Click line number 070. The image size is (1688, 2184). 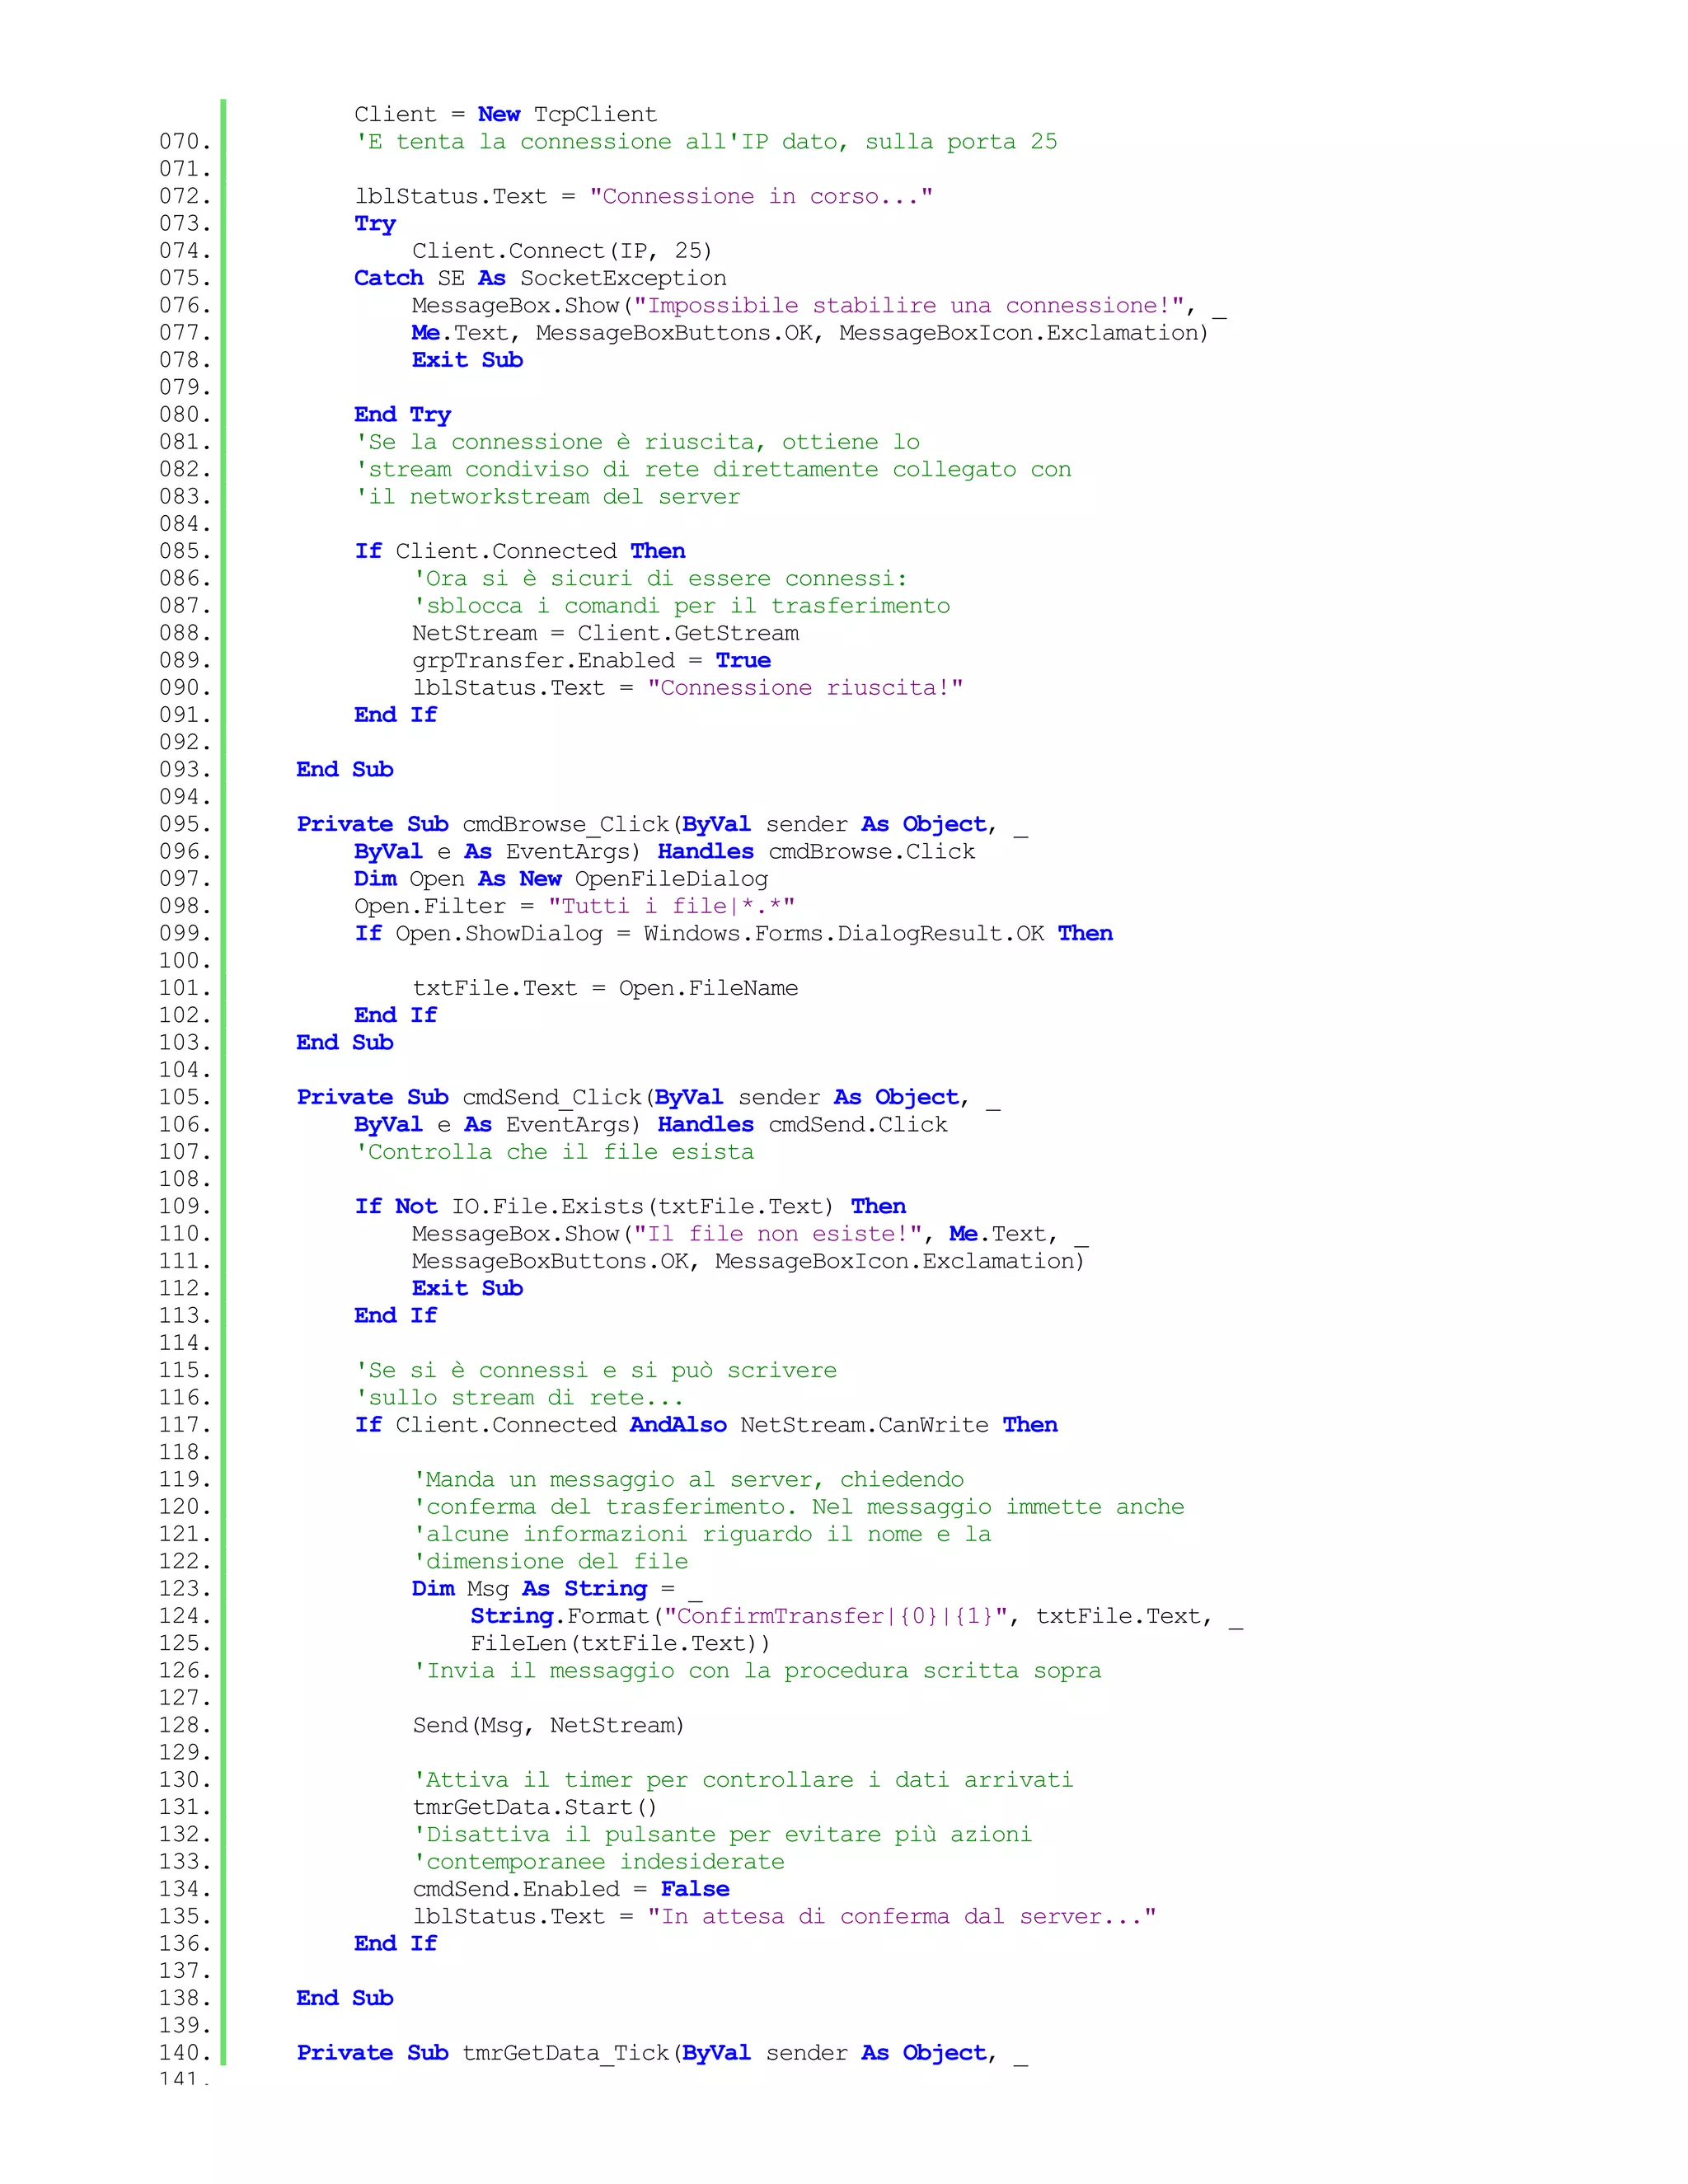click(x=185, y=142)
